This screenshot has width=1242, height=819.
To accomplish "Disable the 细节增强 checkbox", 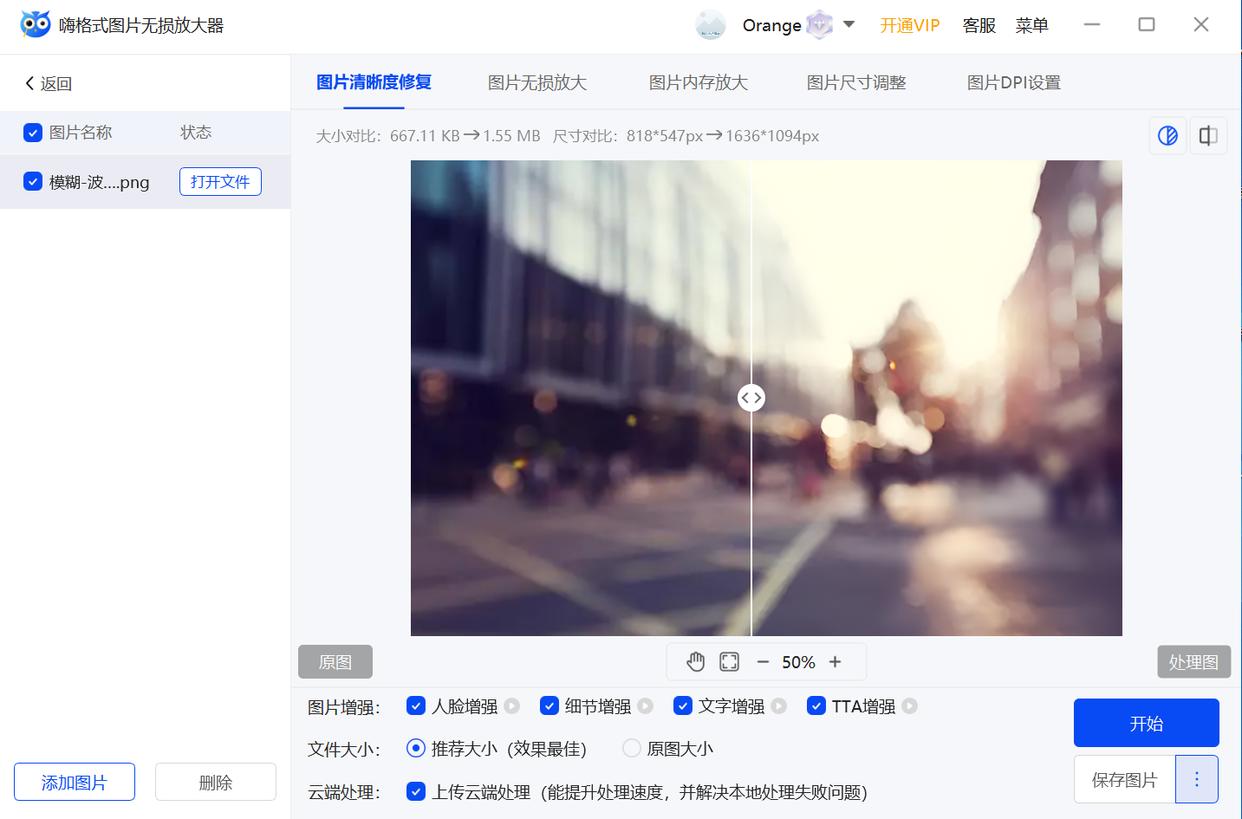I will 549,705.
